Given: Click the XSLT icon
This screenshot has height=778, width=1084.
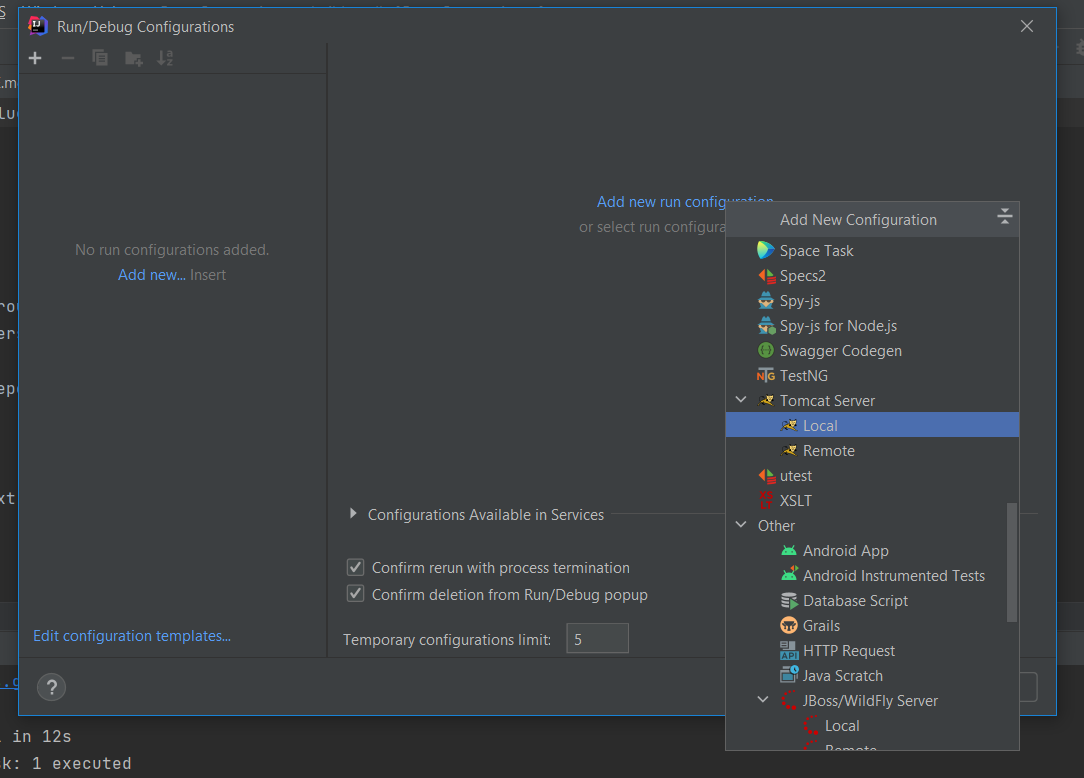Looking at the screenshot, I should [x=766, y=500].
